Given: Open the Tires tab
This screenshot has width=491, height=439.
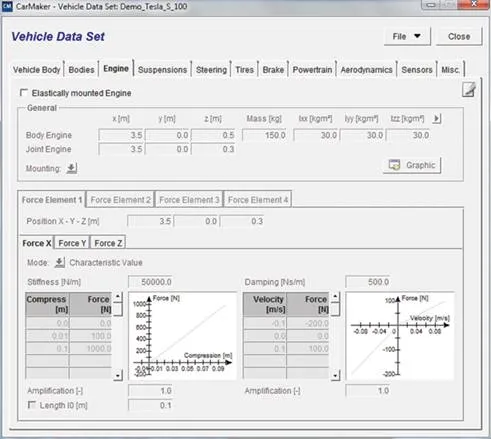Looking at the screenshot, I should pos(245,70).
